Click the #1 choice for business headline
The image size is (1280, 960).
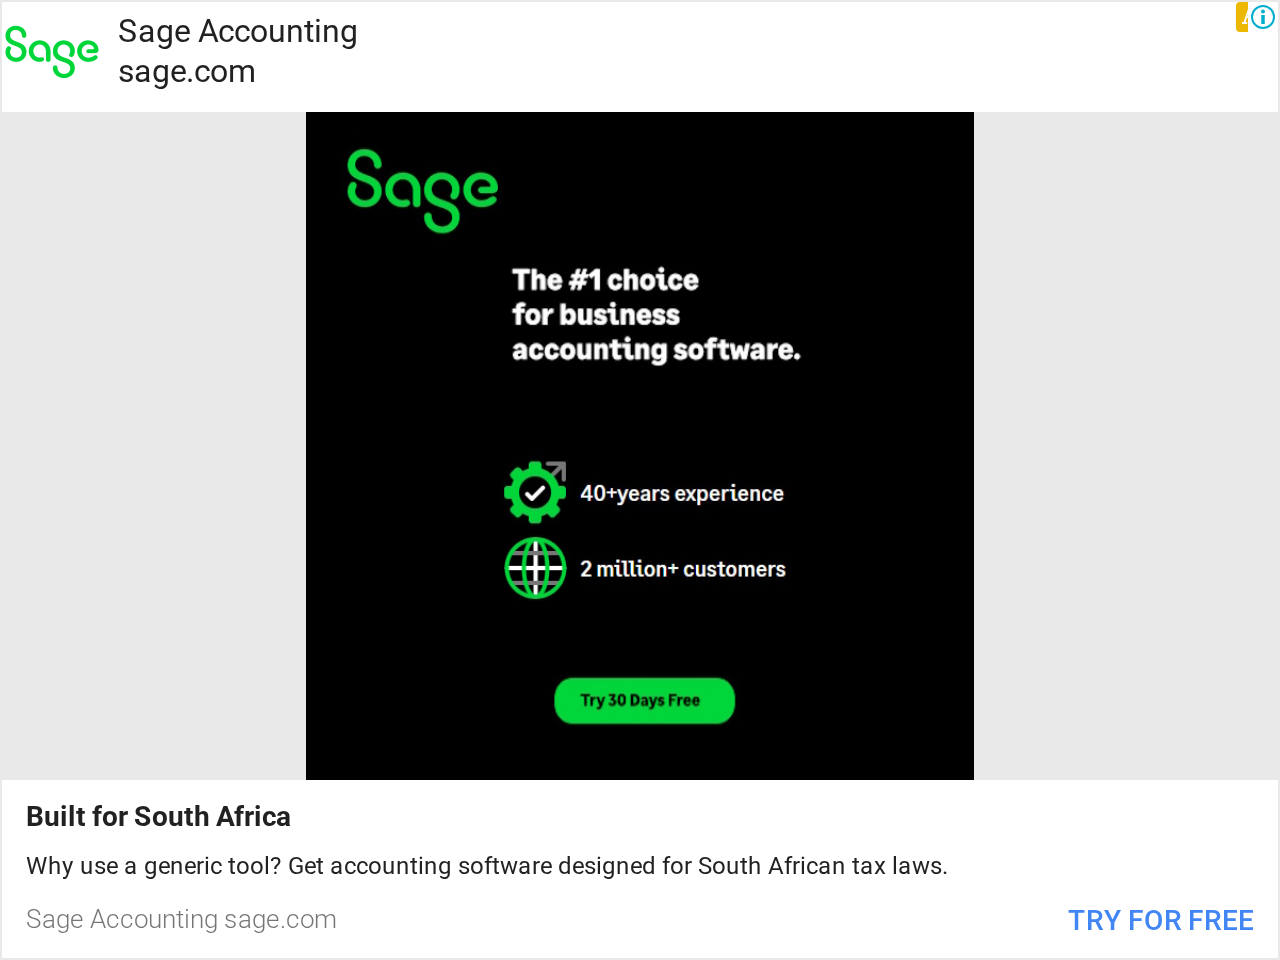[656, 314]
